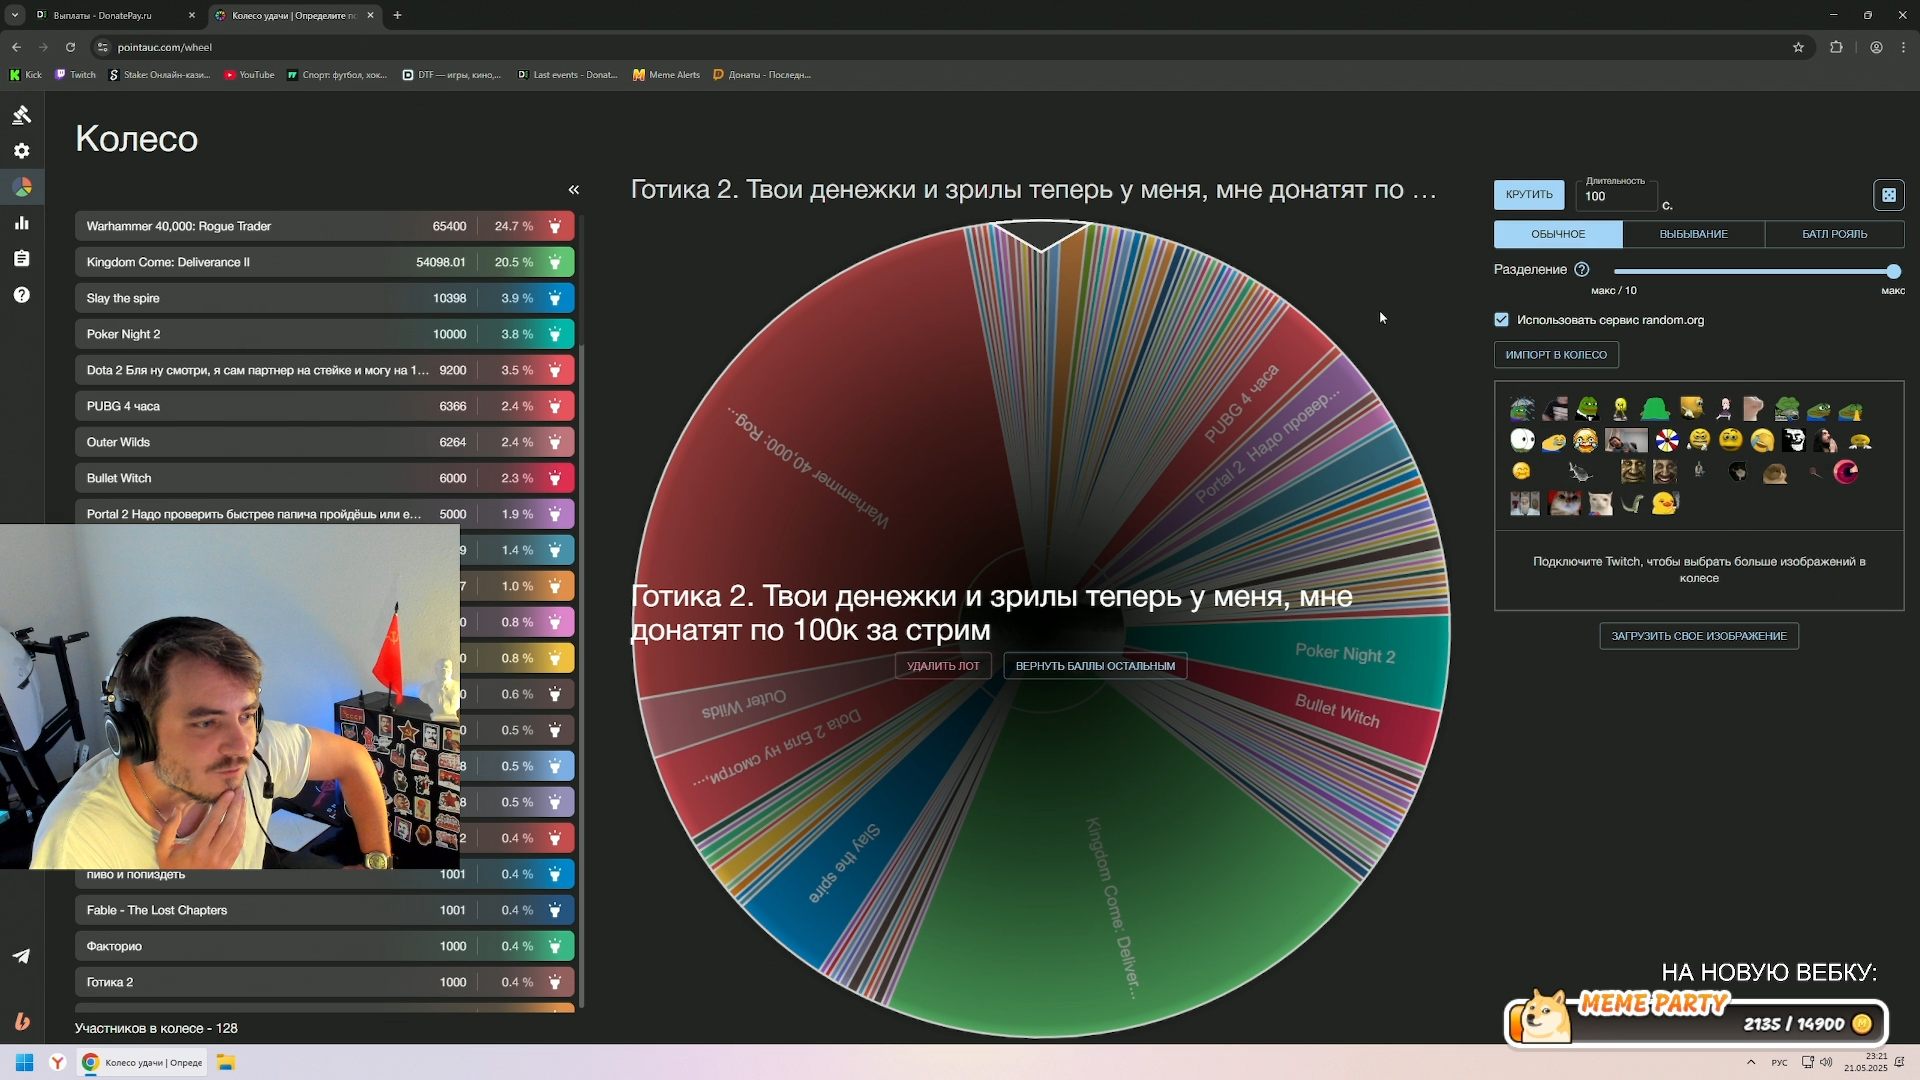Viewport: 1920px width, 1080px height.
Task: Select Fable - The Lost Chapters row
Action: [x=324, y=910]
